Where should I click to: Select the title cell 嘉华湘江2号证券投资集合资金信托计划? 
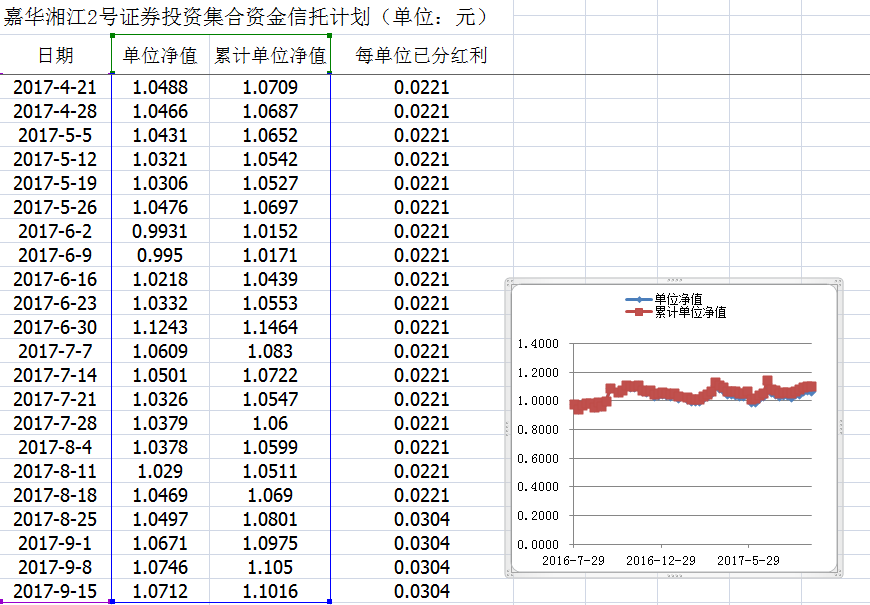pos(245,18)
